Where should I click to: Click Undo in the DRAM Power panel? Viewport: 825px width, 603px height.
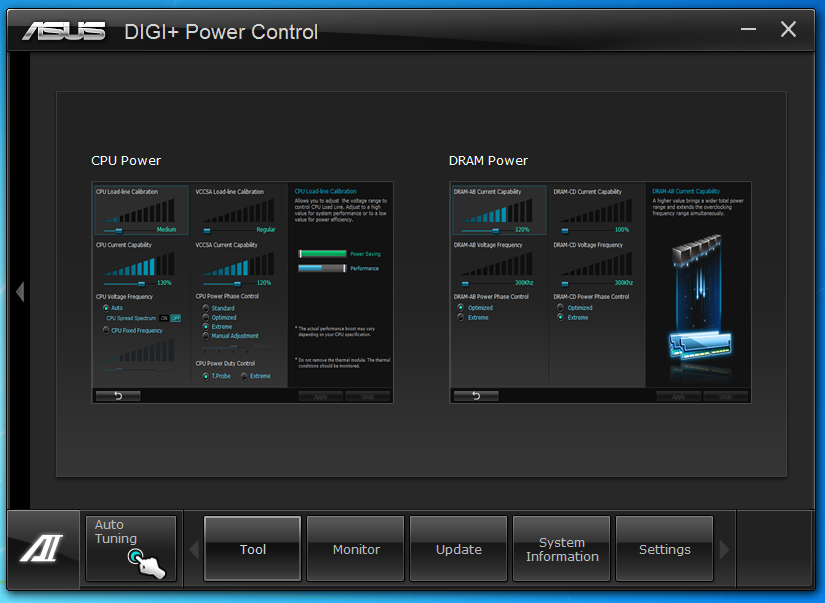pos(726,396)
